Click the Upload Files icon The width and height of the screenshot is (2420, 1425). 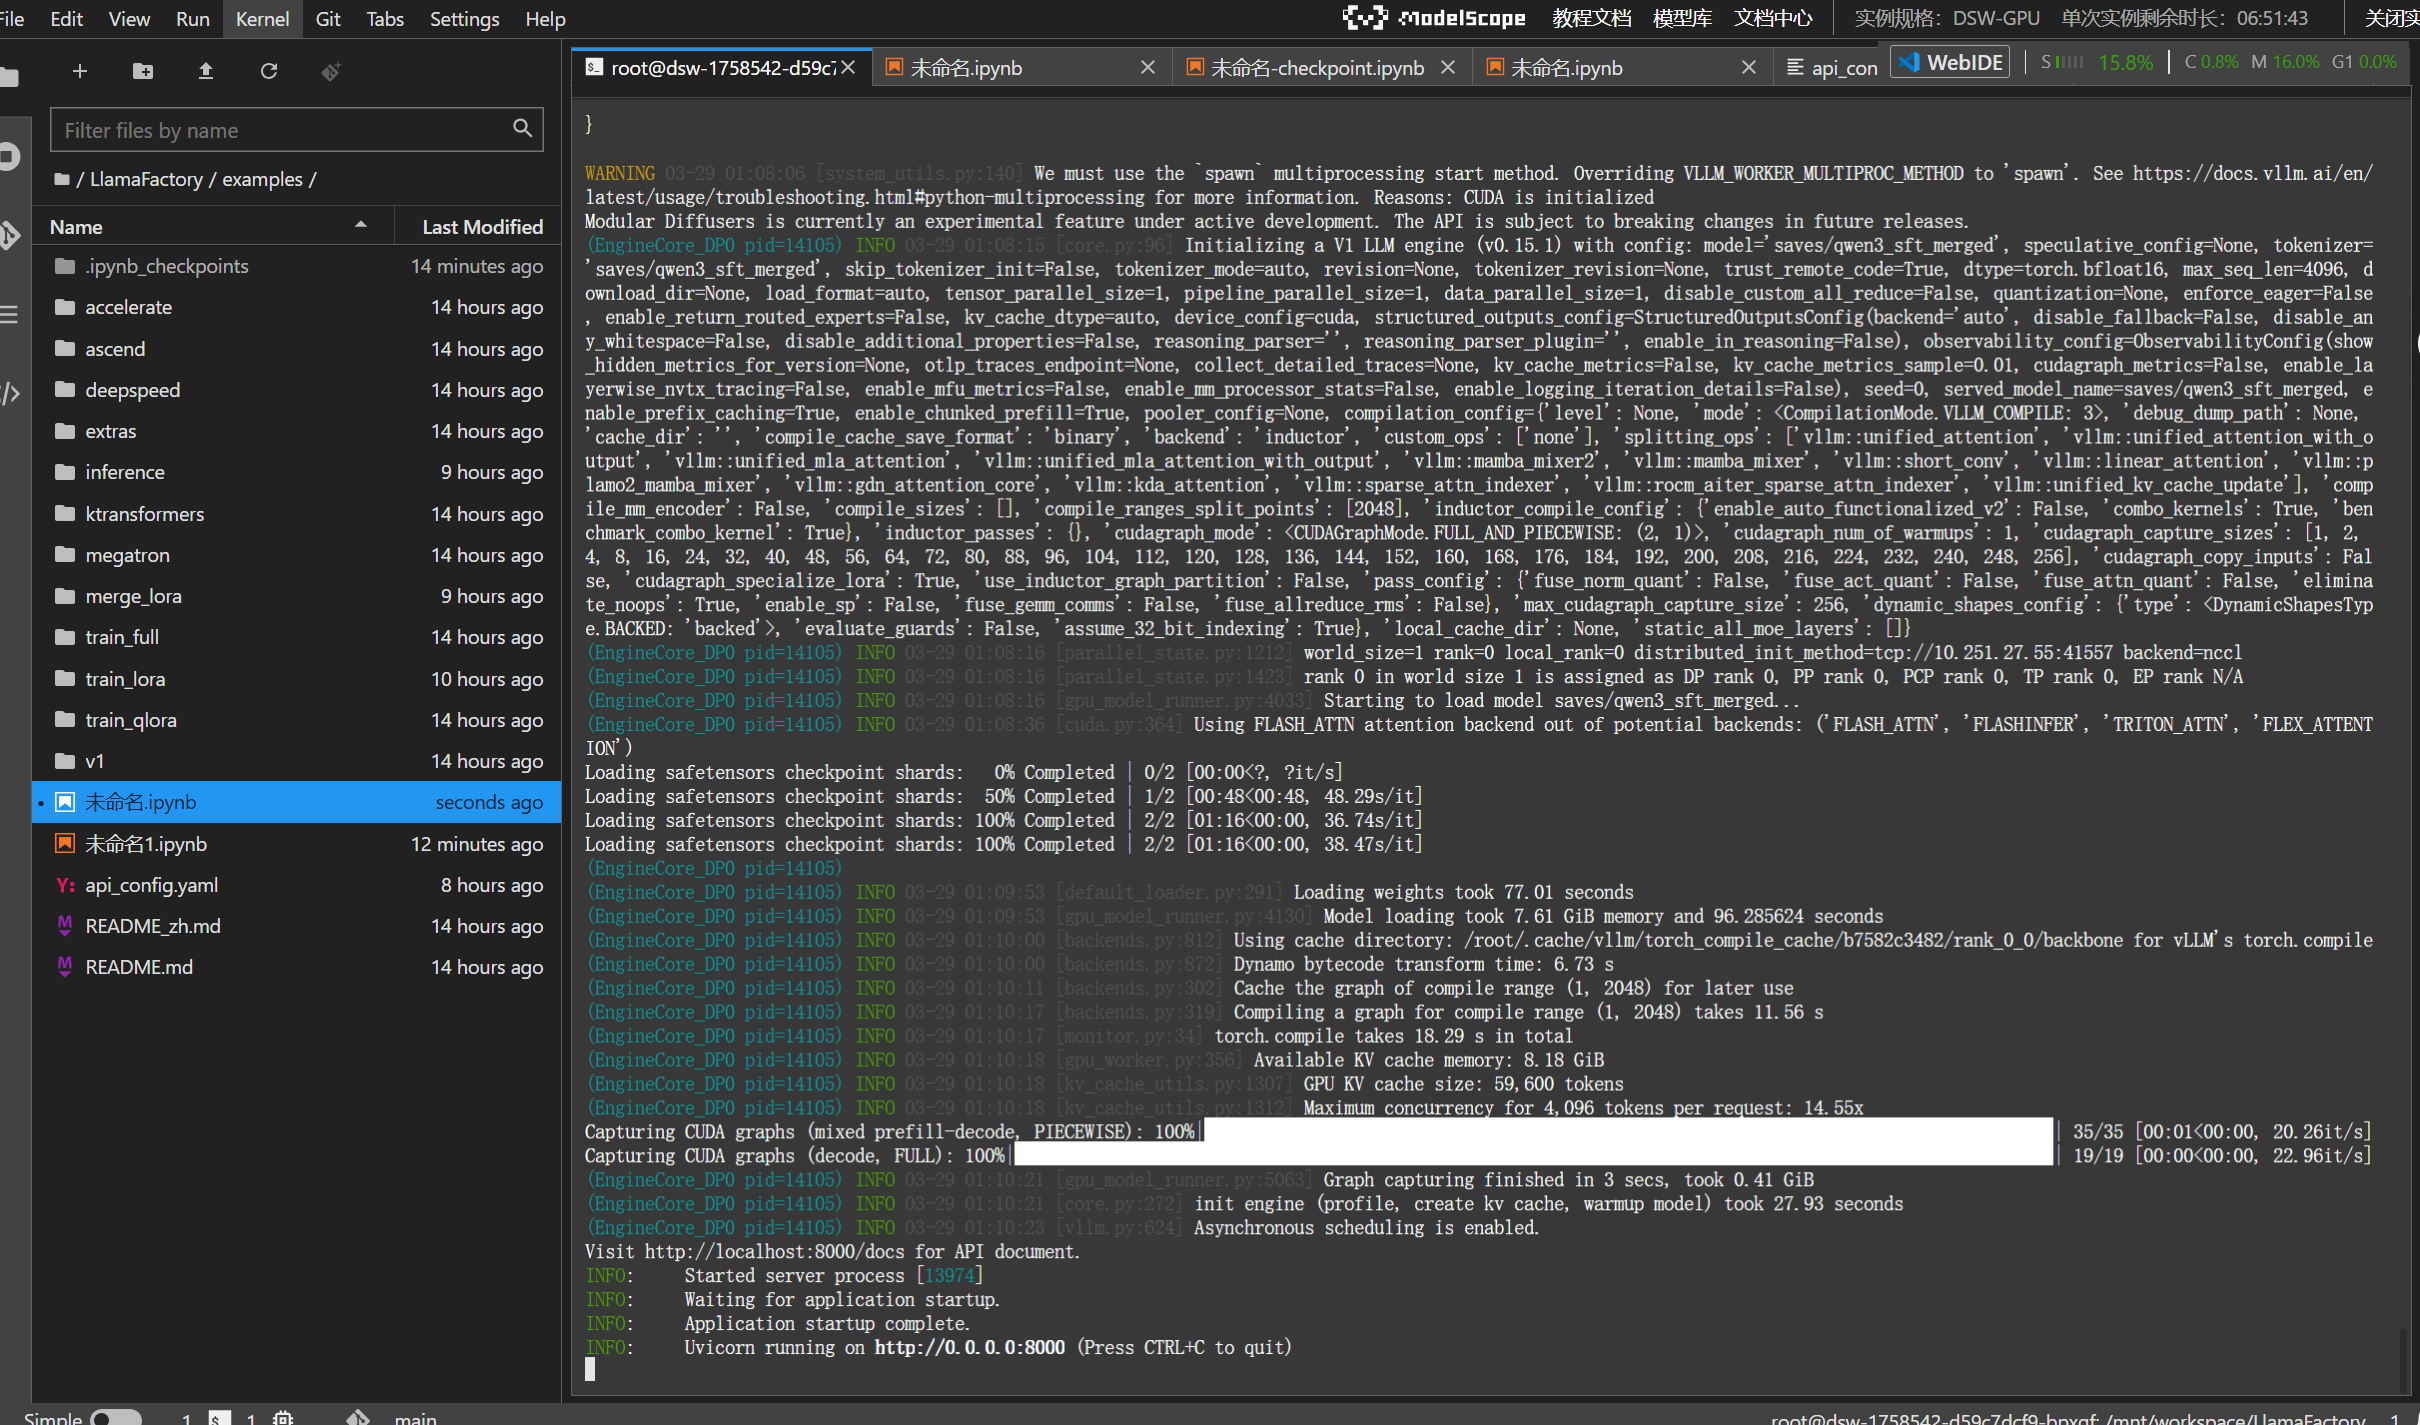point(206,71)
